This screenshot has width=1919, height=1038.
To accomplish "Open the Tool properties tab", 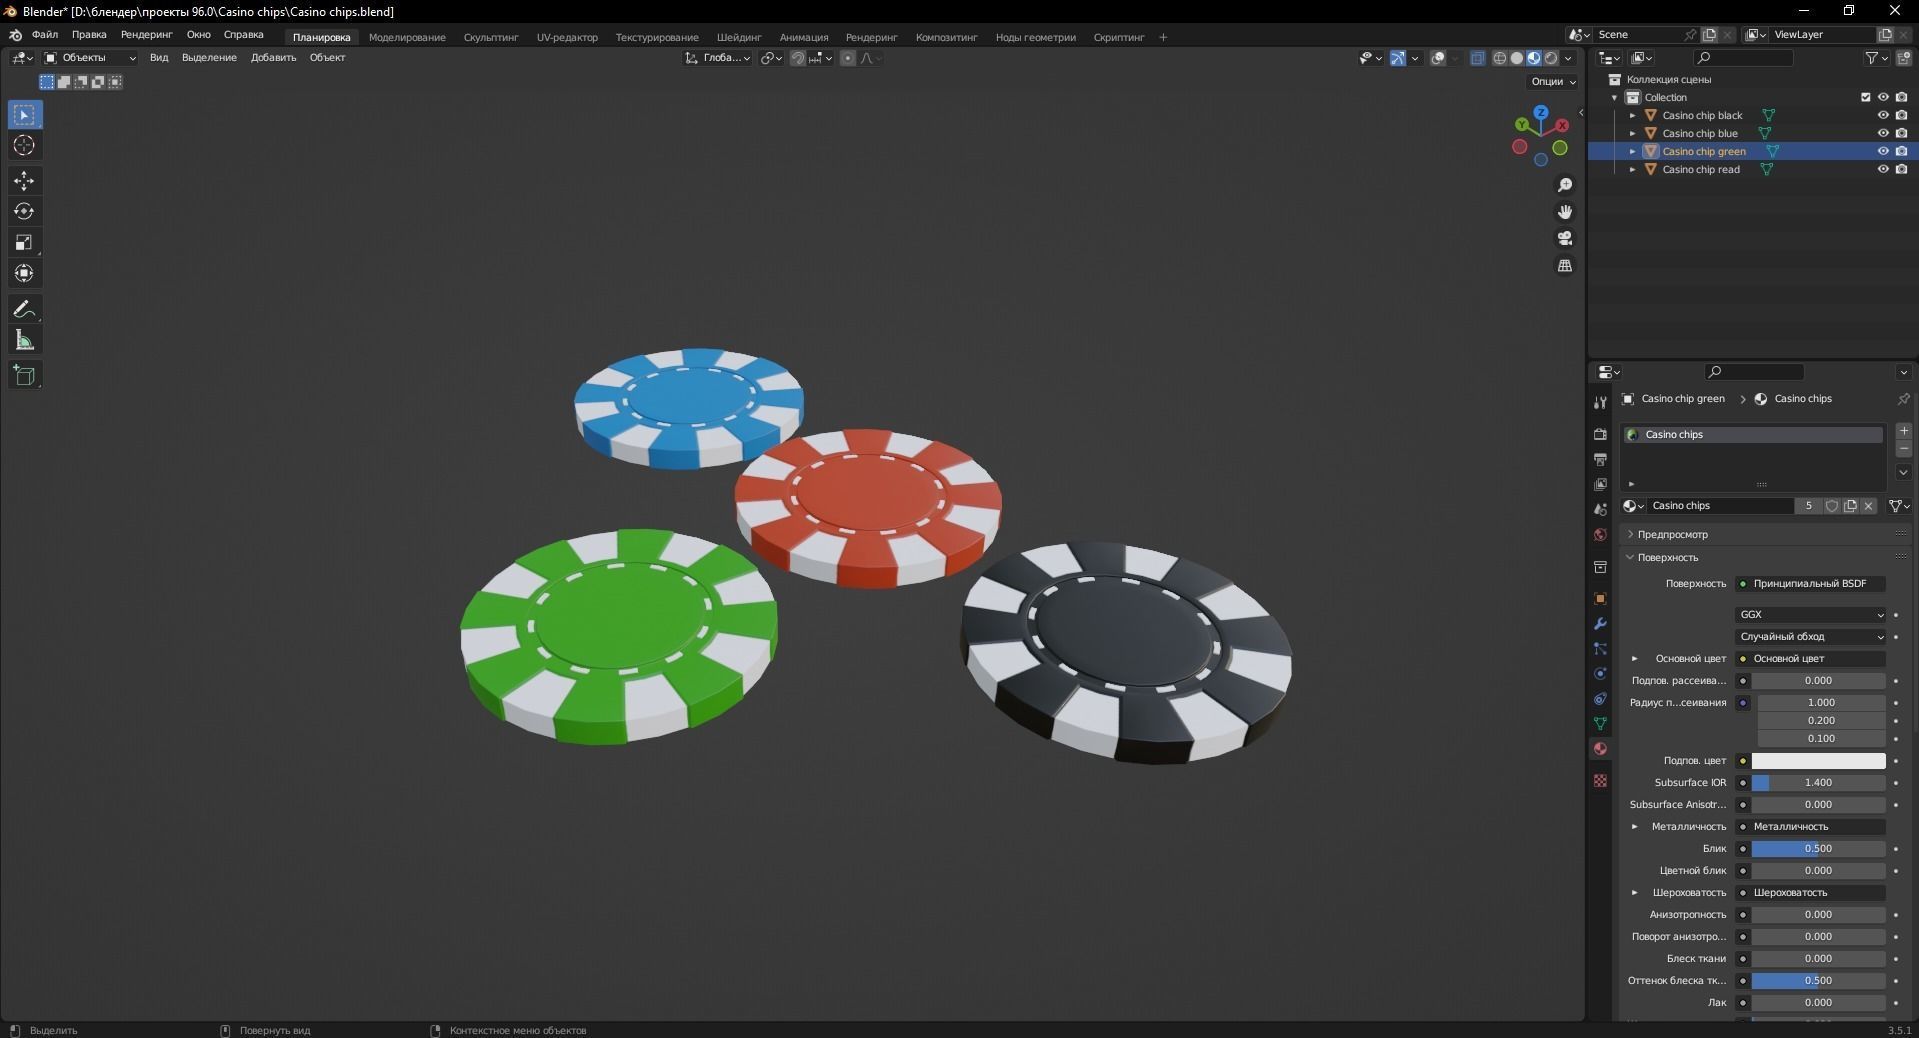I will tap(1600, 402).
